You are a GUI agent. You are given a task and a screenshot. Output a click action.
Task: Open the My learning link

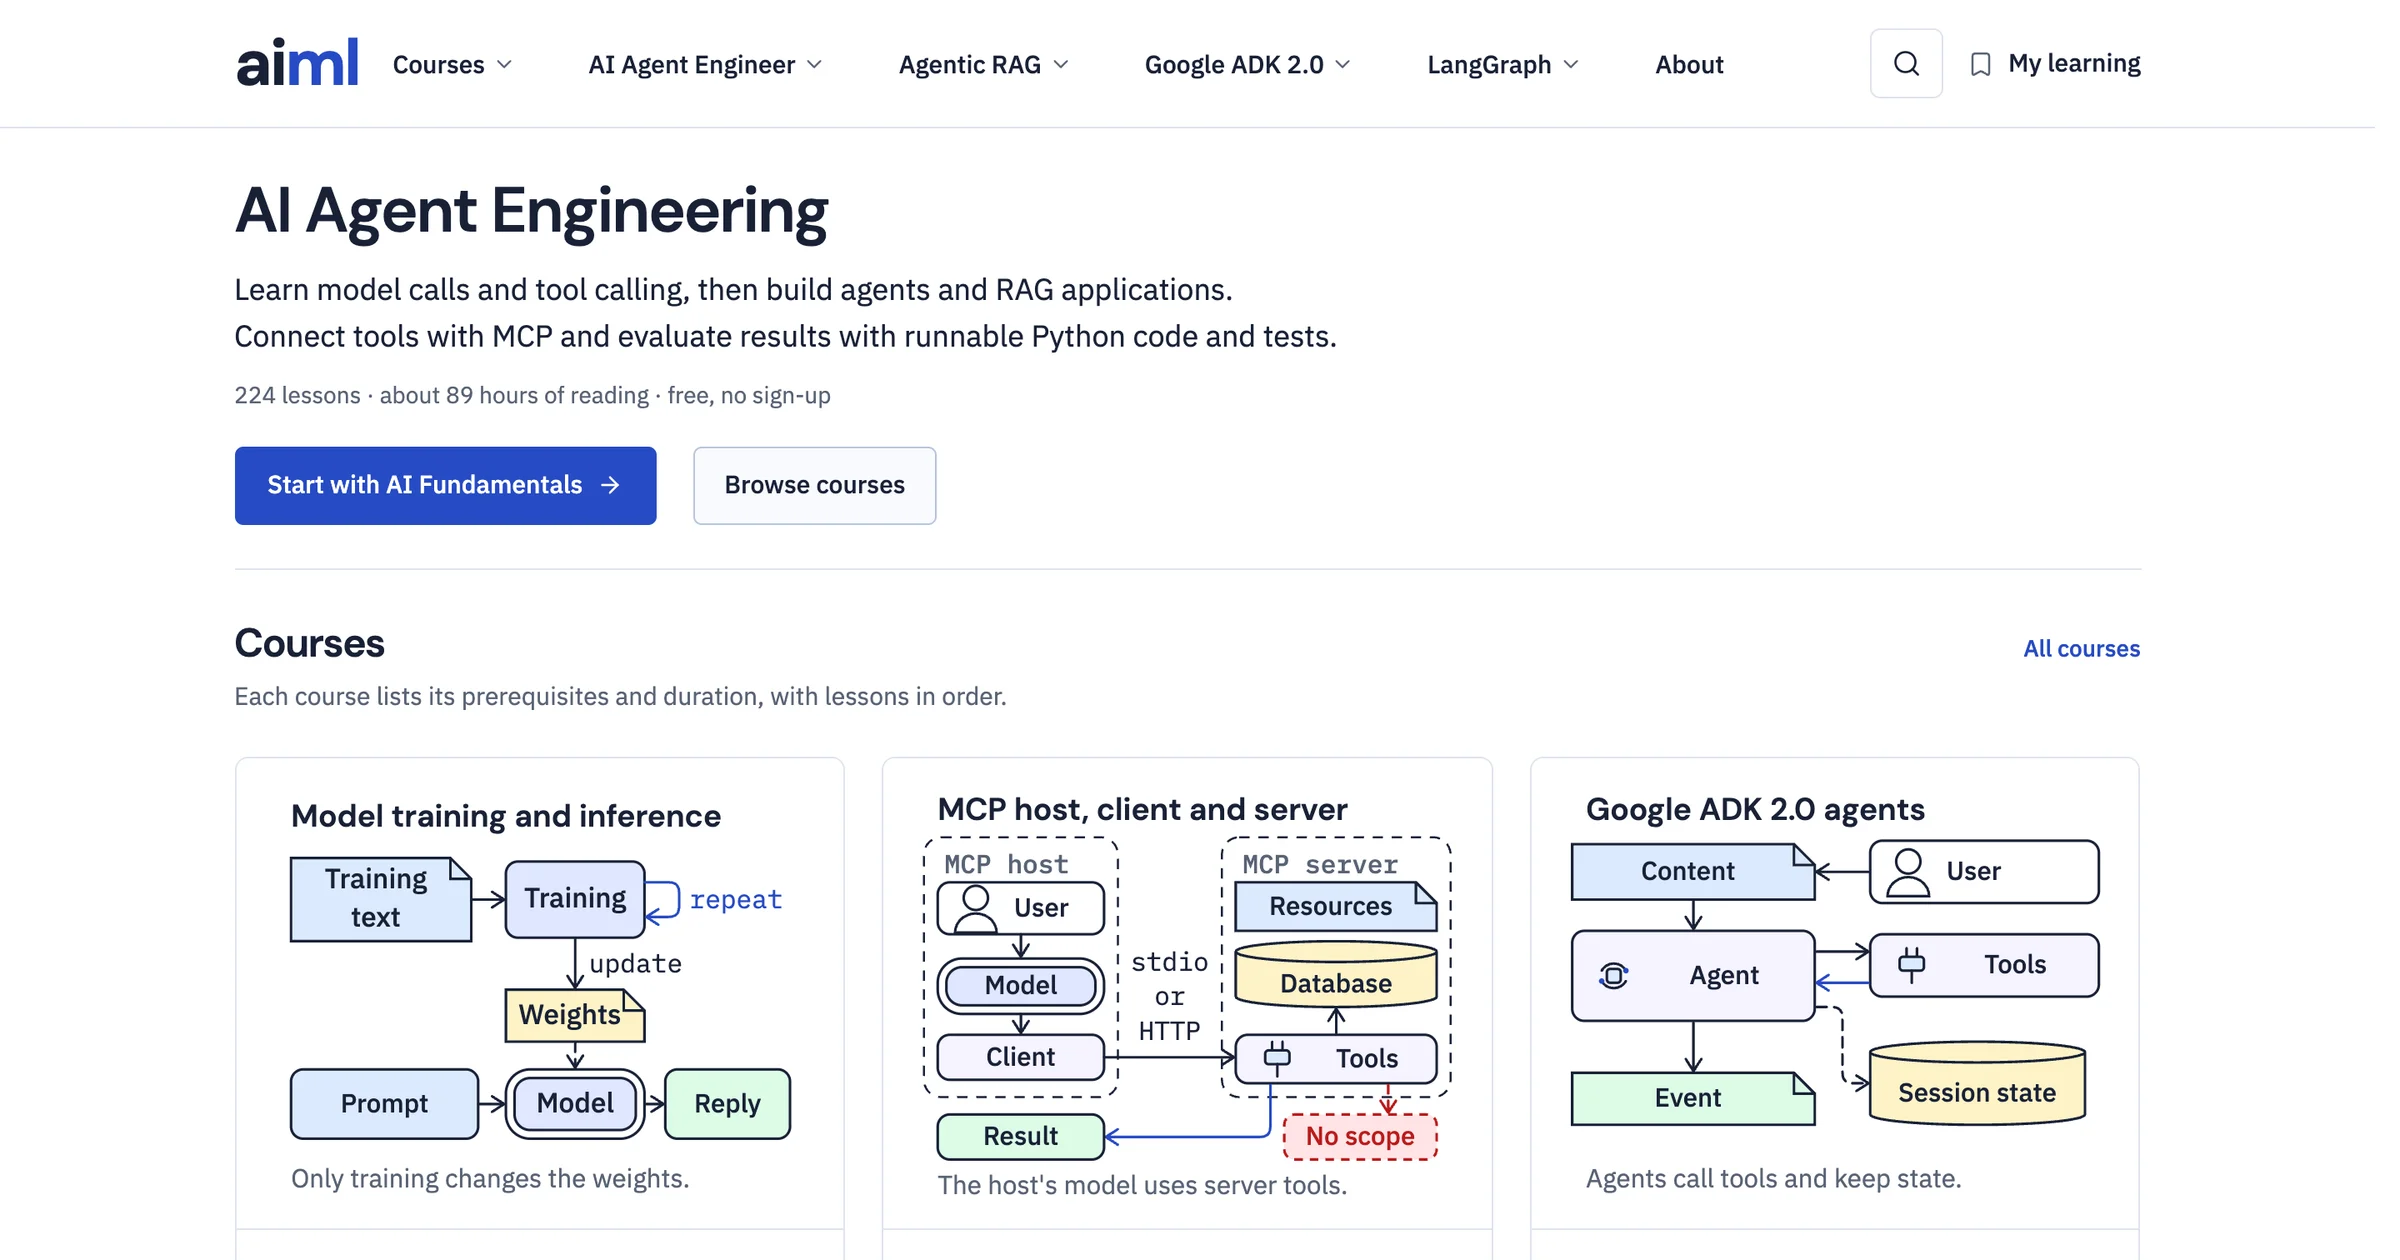(2055, 64)
